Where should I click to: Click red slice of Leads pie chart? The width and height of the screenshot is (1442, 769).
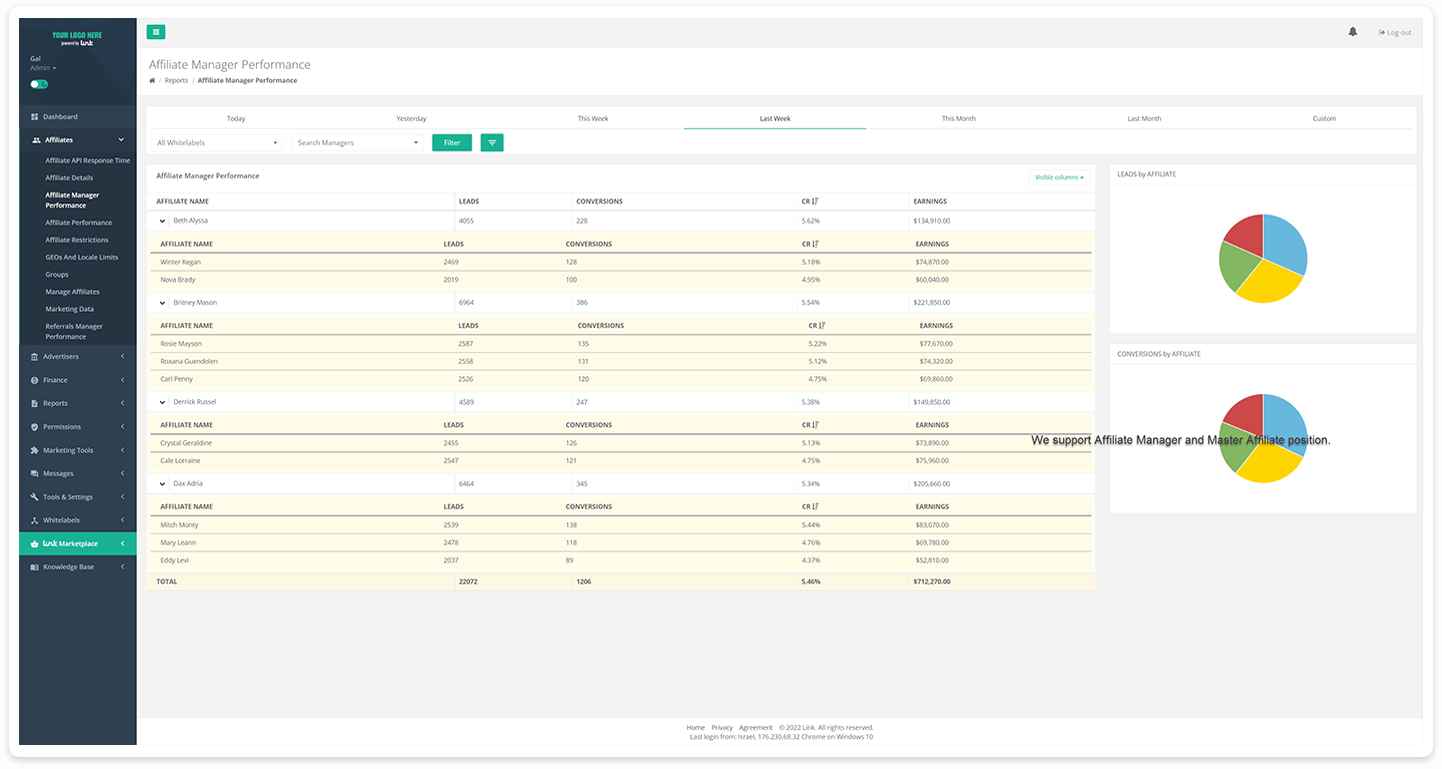point(1245,234)
